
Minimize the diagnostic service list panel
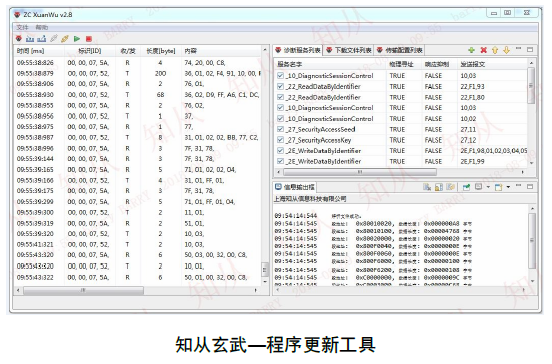coord(518,49)
